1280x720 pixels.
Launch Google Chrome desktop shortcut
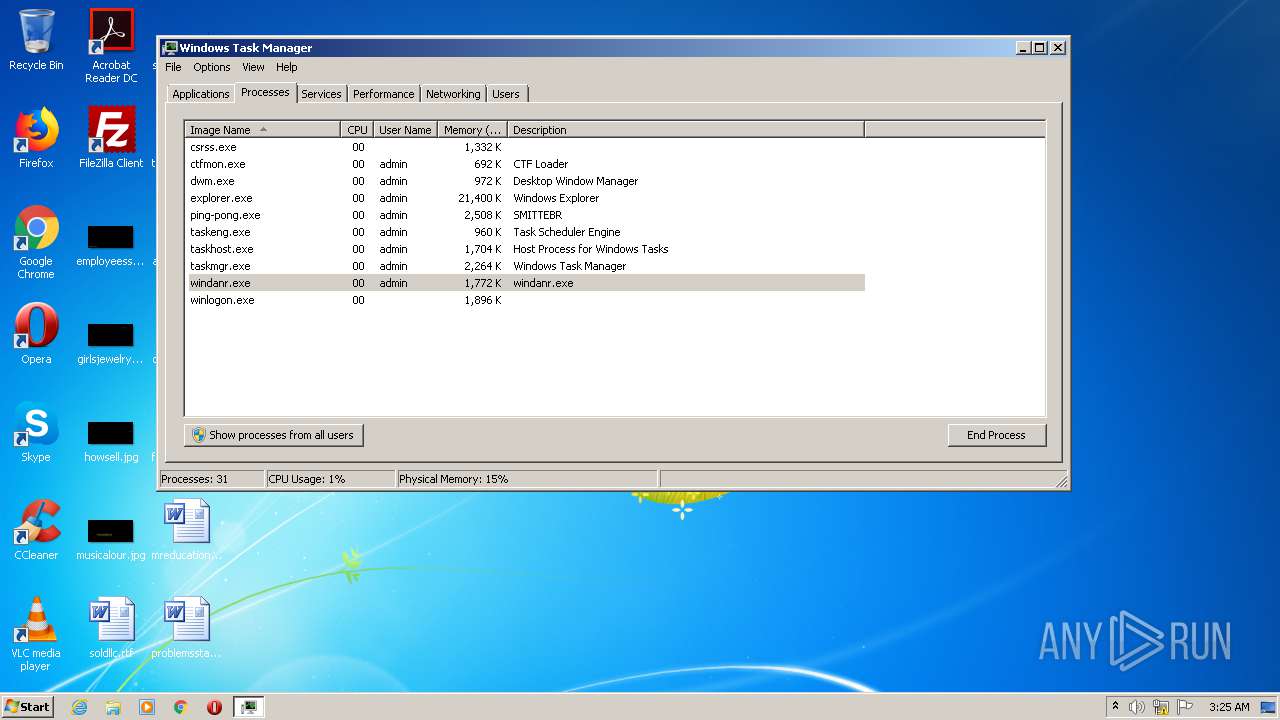coord(36,242)
